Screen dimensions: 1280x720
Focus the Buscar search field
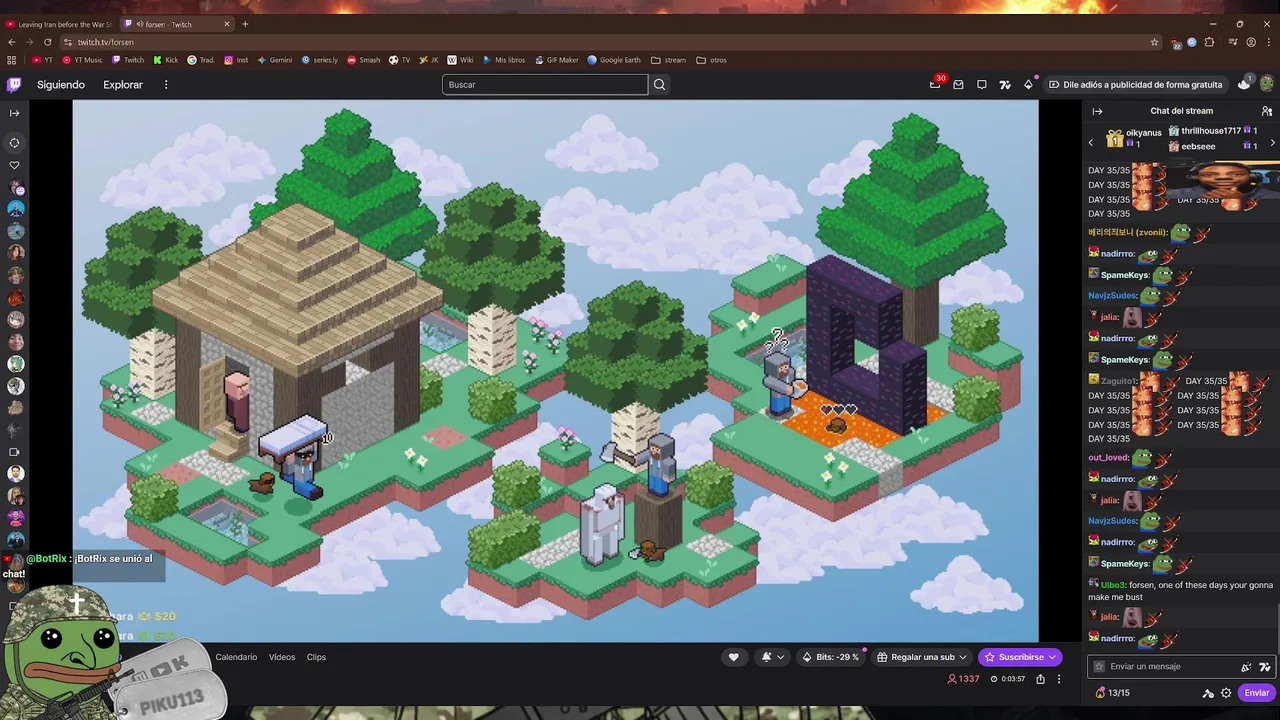[x=545, y=85]
